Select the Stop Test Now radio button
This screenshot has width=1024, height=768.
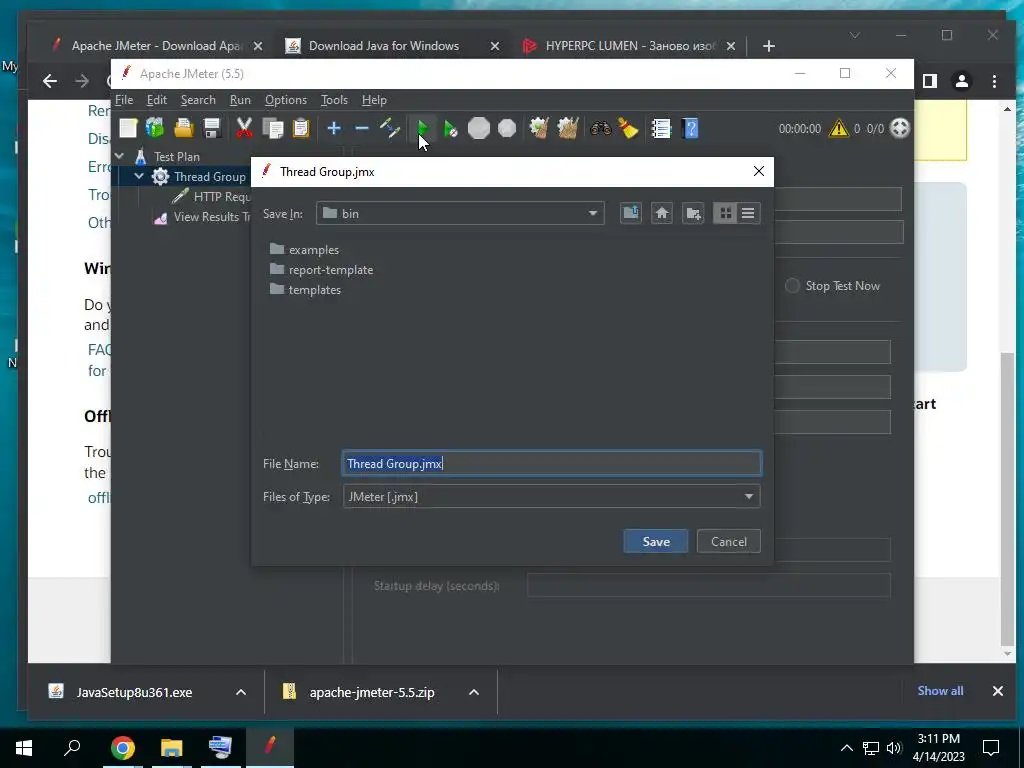point(792,286)
